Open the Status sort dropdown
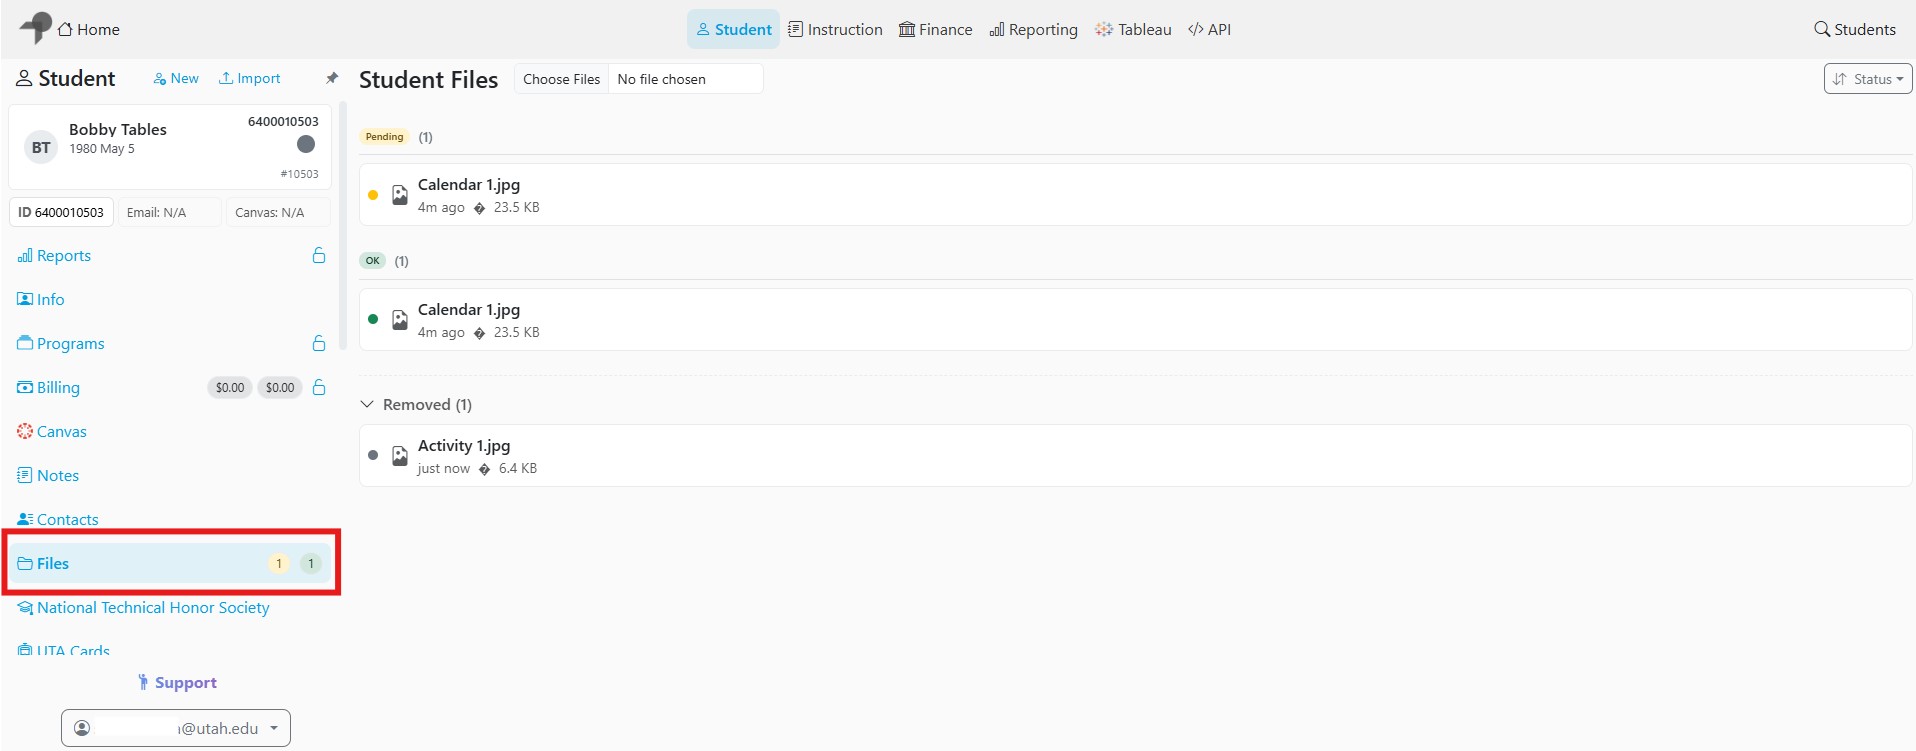The height and width of the screenshot is (751, 1916). [1868, 79]
